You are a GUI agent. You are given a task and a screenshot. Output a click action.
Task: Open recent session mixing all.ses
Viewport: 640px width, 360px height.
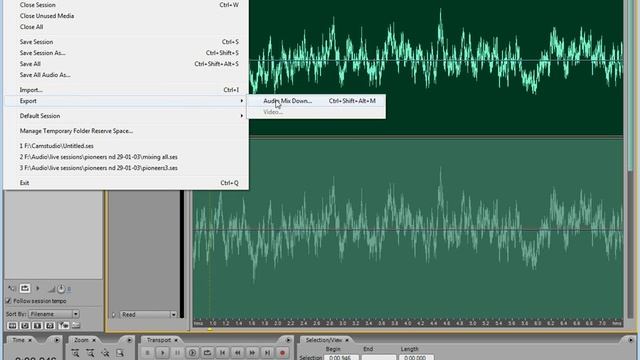126,157
